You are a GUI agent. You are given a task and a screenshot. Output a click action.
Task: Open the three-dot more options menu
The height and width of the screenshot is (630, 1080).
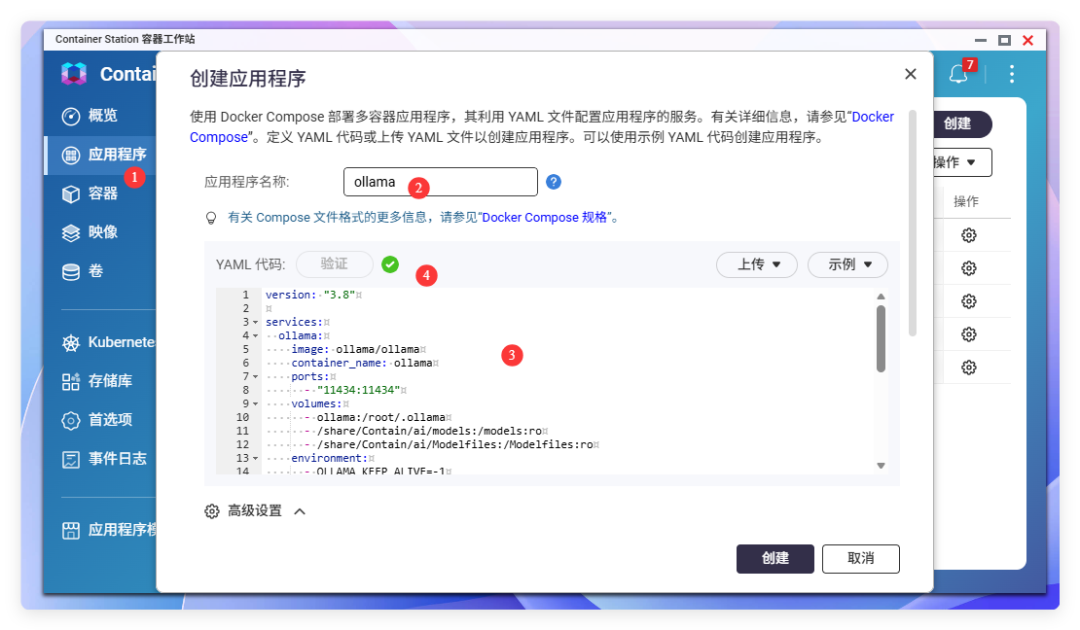point(1011,74)
